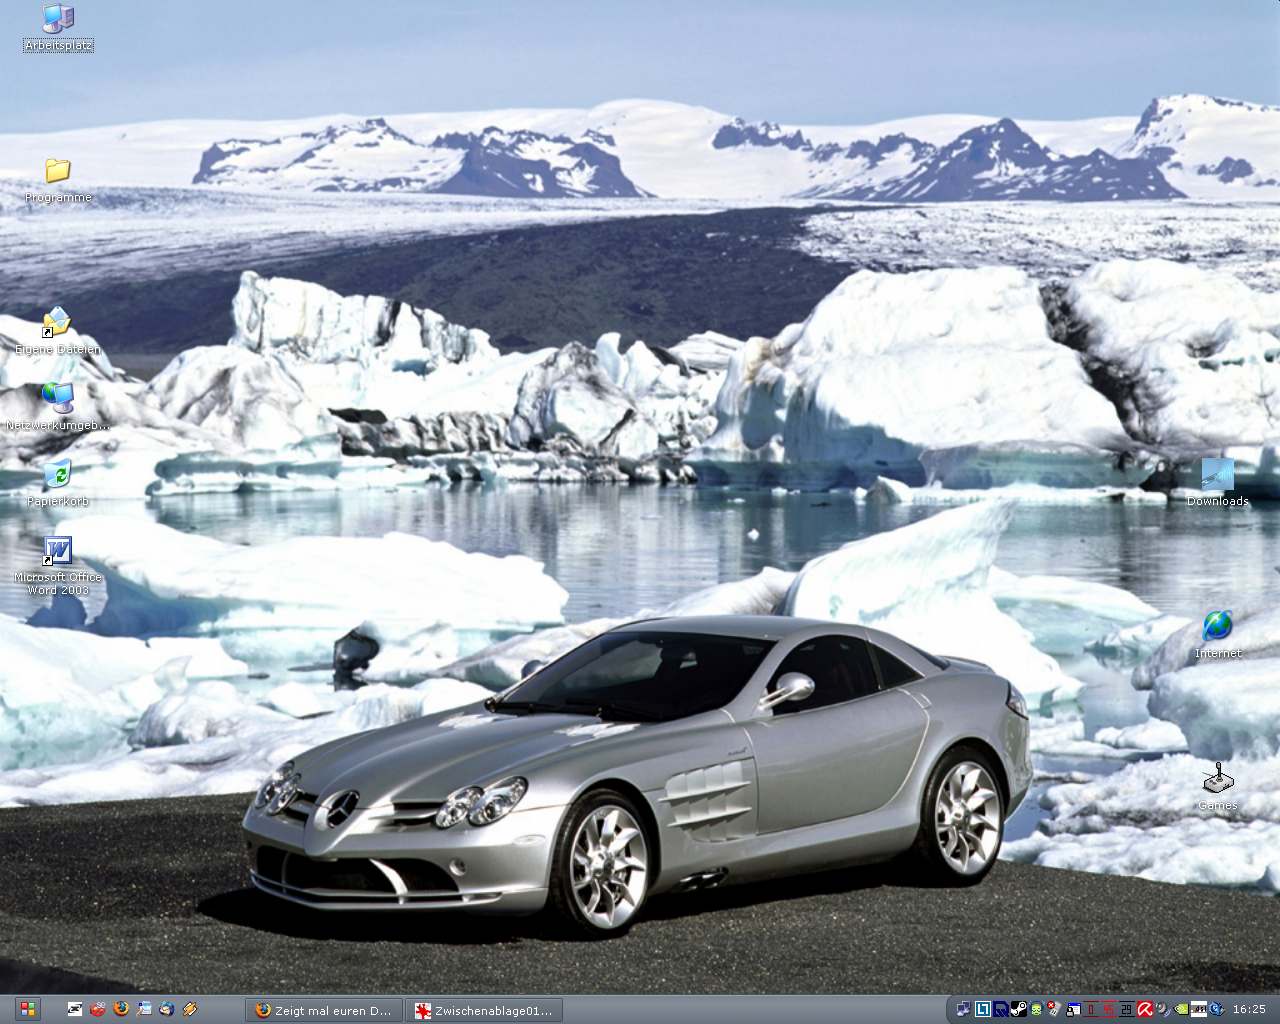Click the green skull tray icon
The width and height of the screenshot is (1280, 1024).
pyautogui.click(x=1036, y=1009)
